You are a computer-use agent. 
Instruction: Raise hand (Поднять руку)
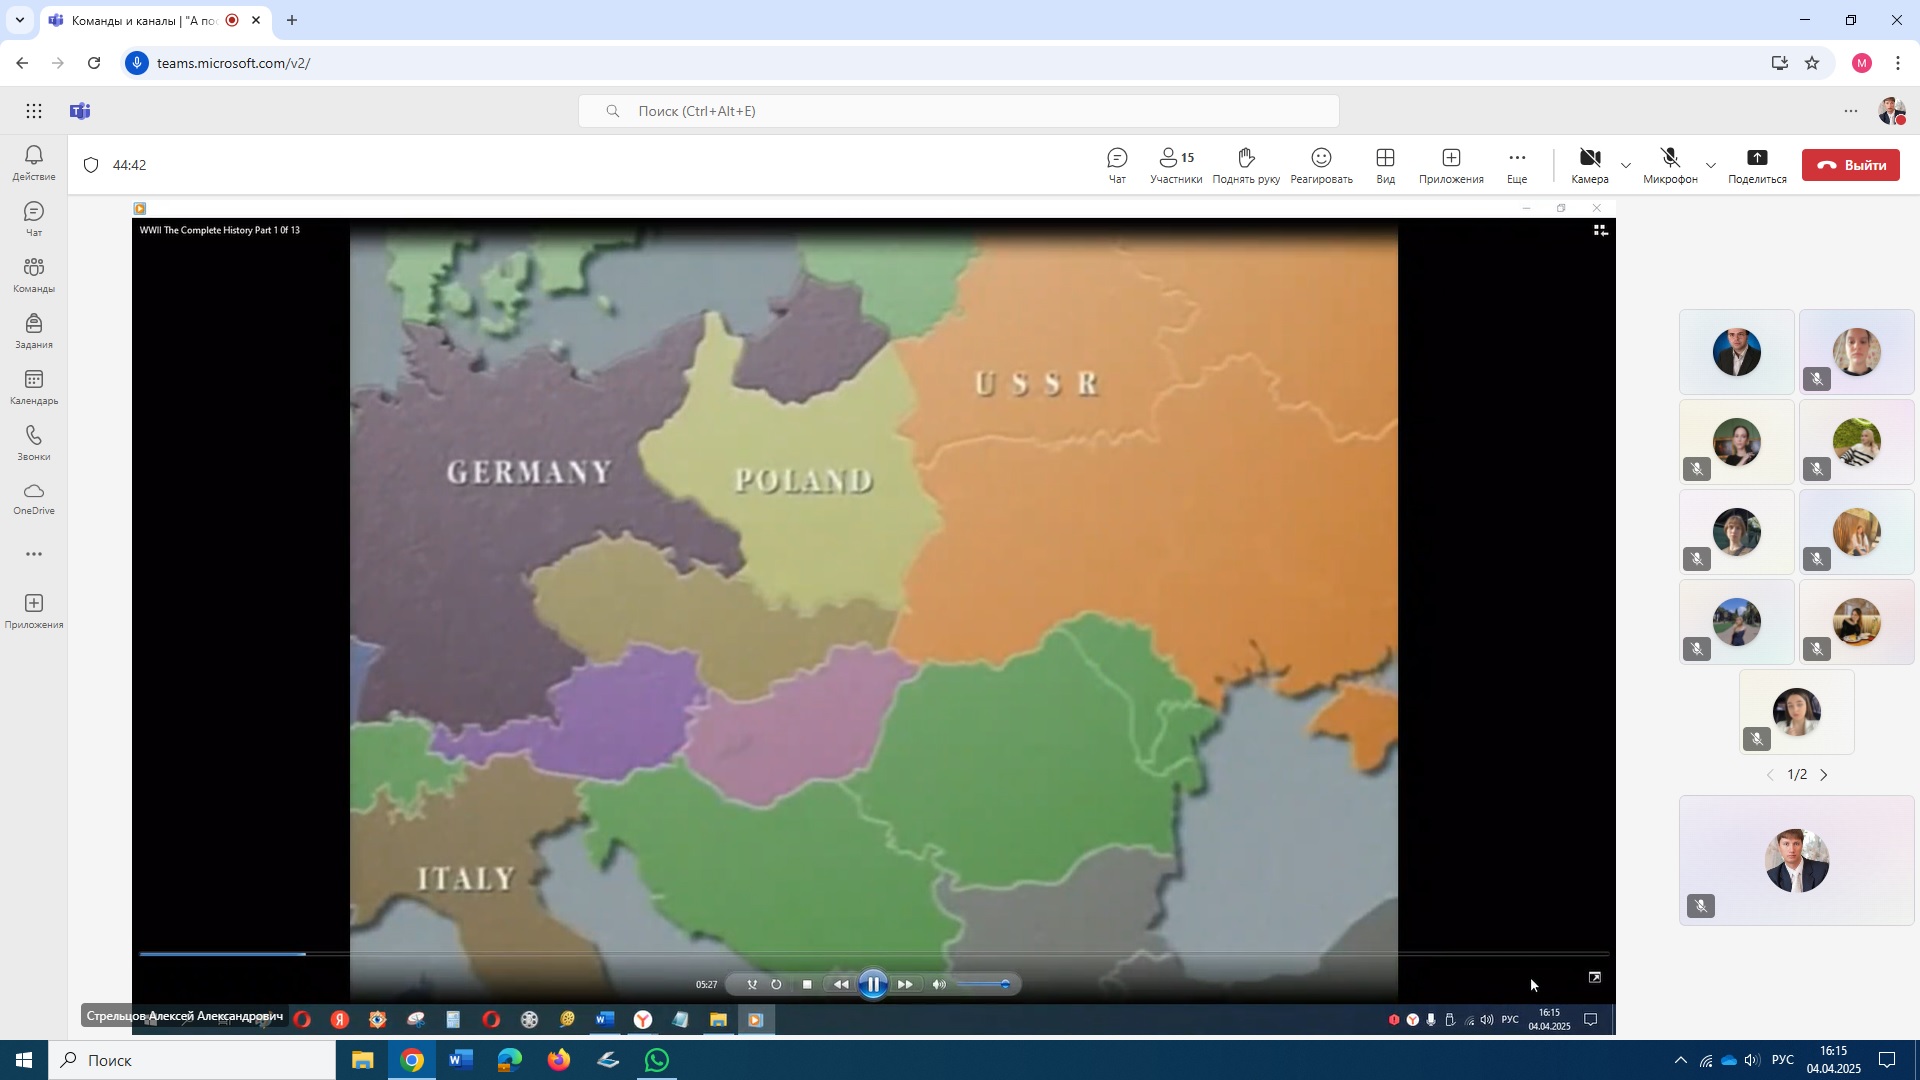pyautogui.click(x=1246, y=165)
